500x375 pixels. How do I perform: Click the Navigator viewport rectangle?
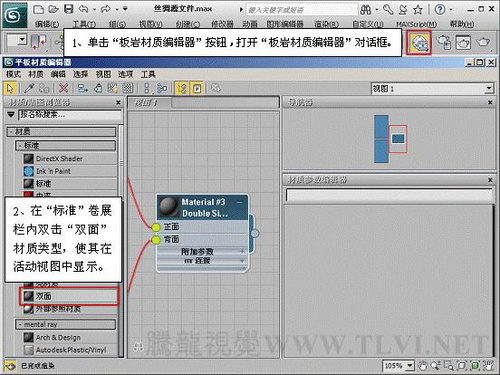tap(398, 139)
